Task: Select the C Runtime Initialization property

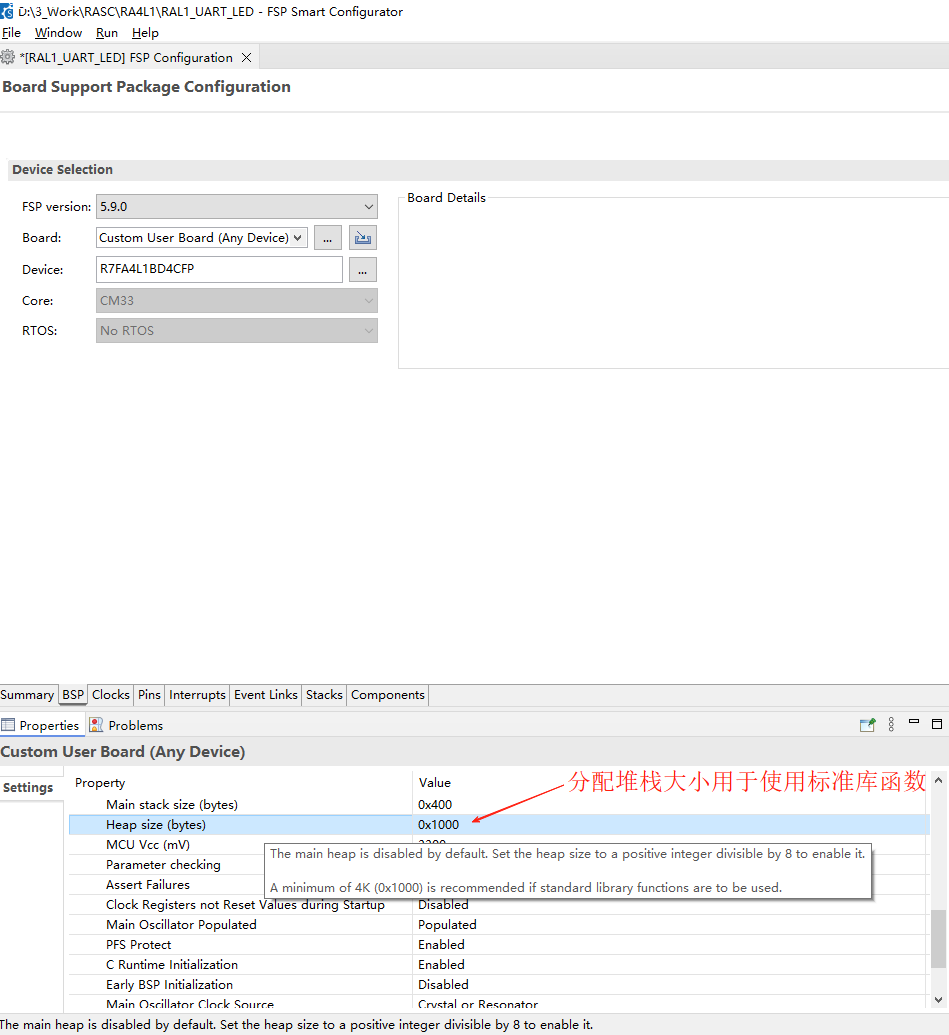Action: [x=172, y=964]
